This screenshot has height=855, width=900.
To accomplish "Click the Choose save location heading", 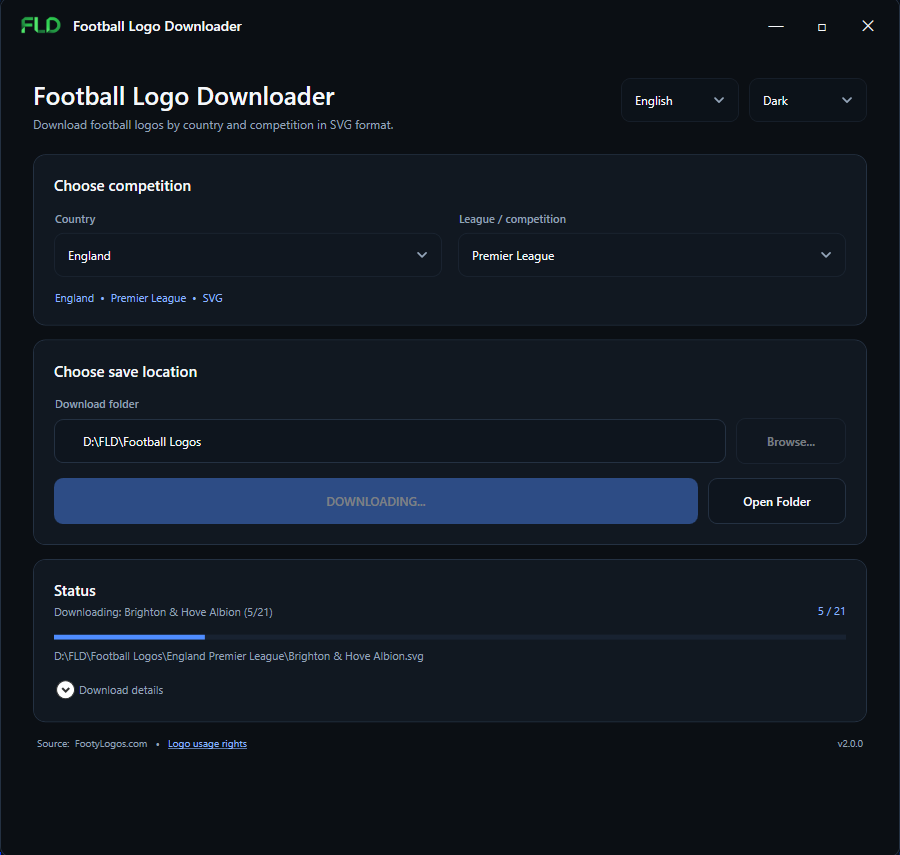I will click(125, 372).
